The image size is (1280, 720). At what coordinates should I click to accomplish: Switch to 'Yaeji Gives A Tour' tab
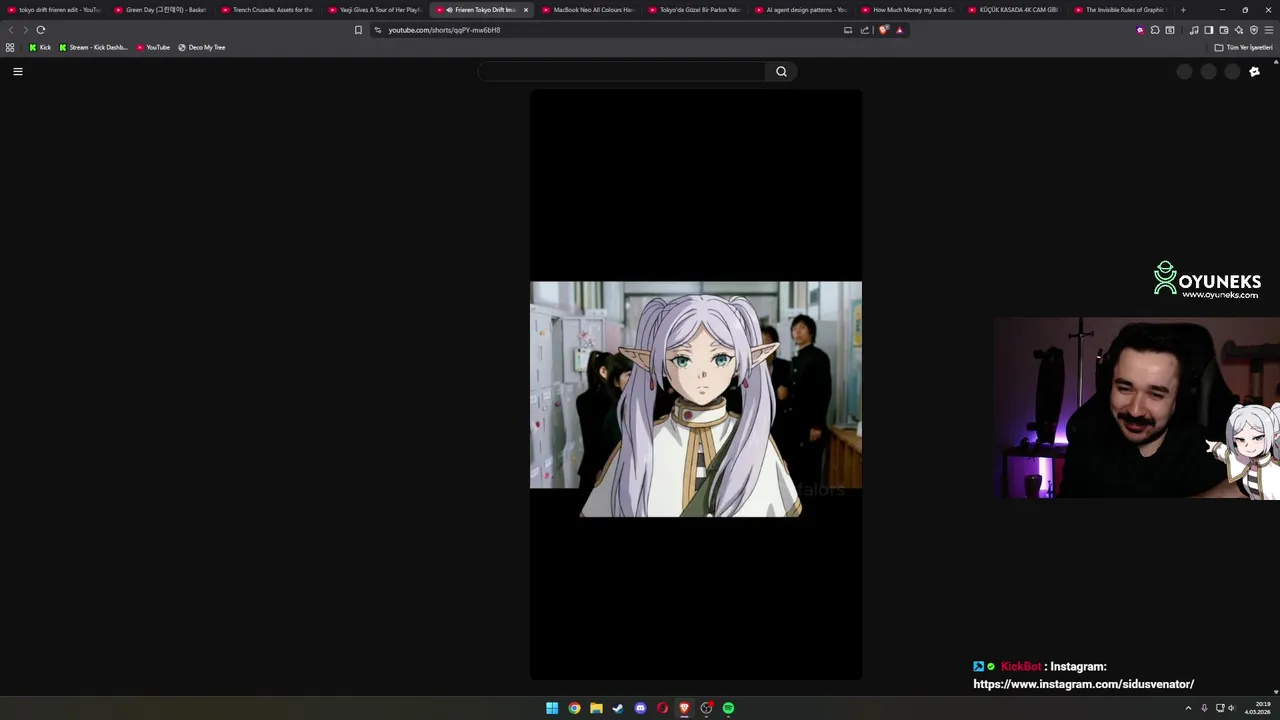point(375,10)
